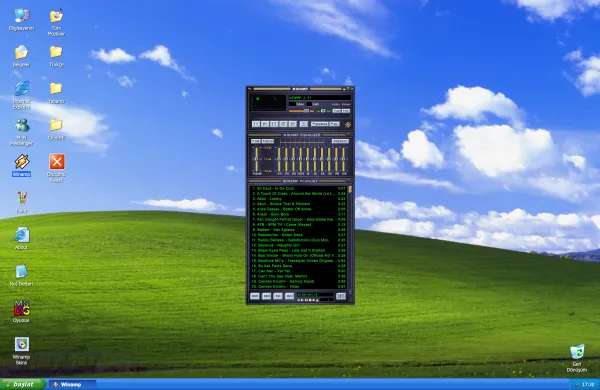Click the 16K equalizer band slider
600x390 pixels.
[343, 159]
